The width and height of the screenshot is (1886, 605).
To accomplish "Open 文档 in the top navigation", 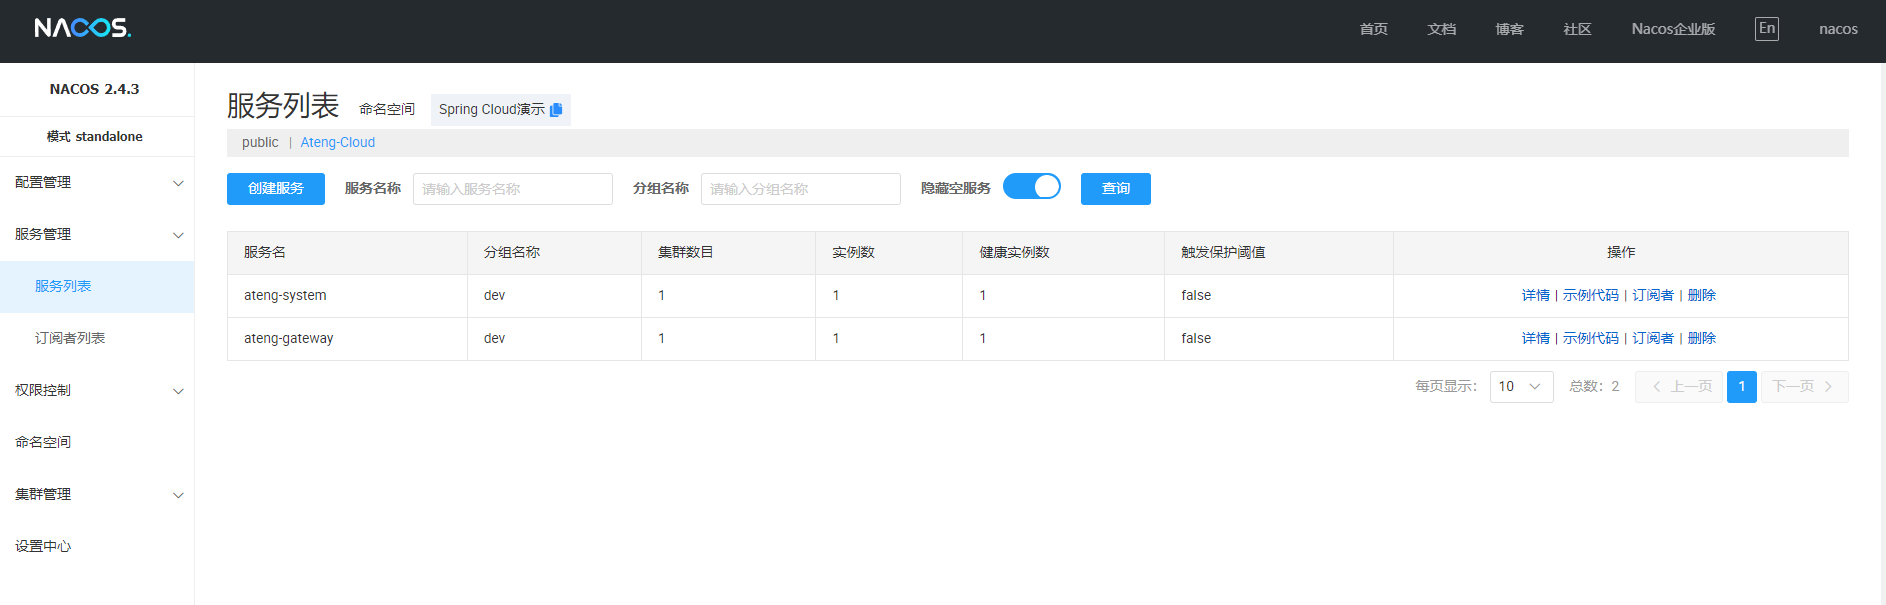I will point(1441,30).
